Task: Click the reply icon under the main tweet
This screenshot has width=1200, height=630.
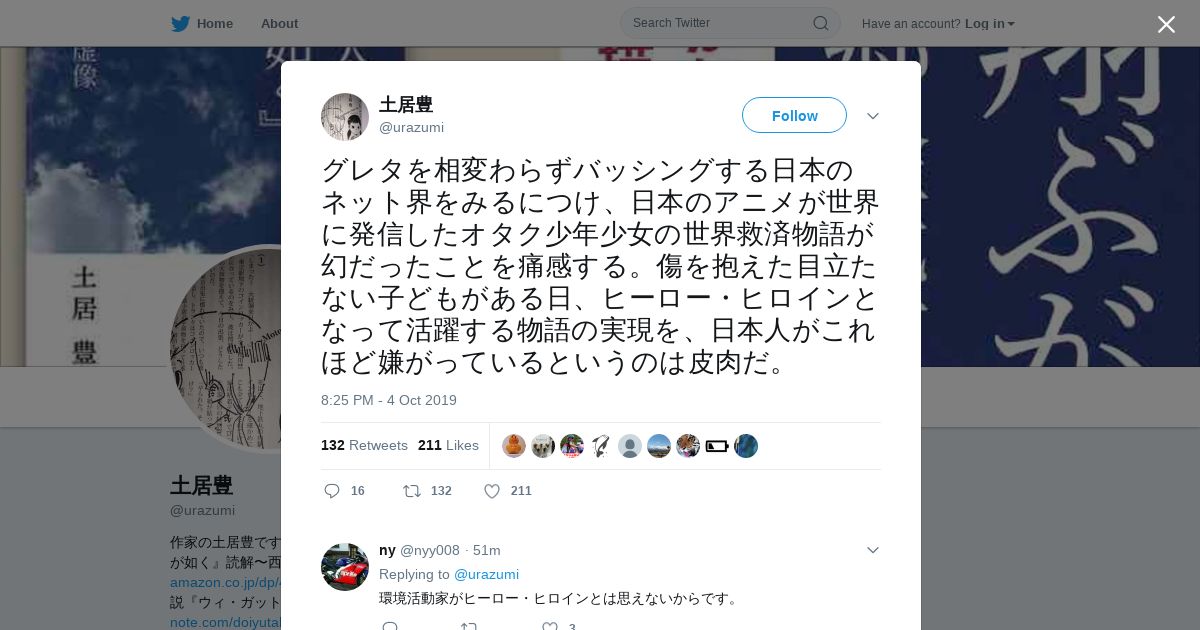Action: [x=332, y=491]
